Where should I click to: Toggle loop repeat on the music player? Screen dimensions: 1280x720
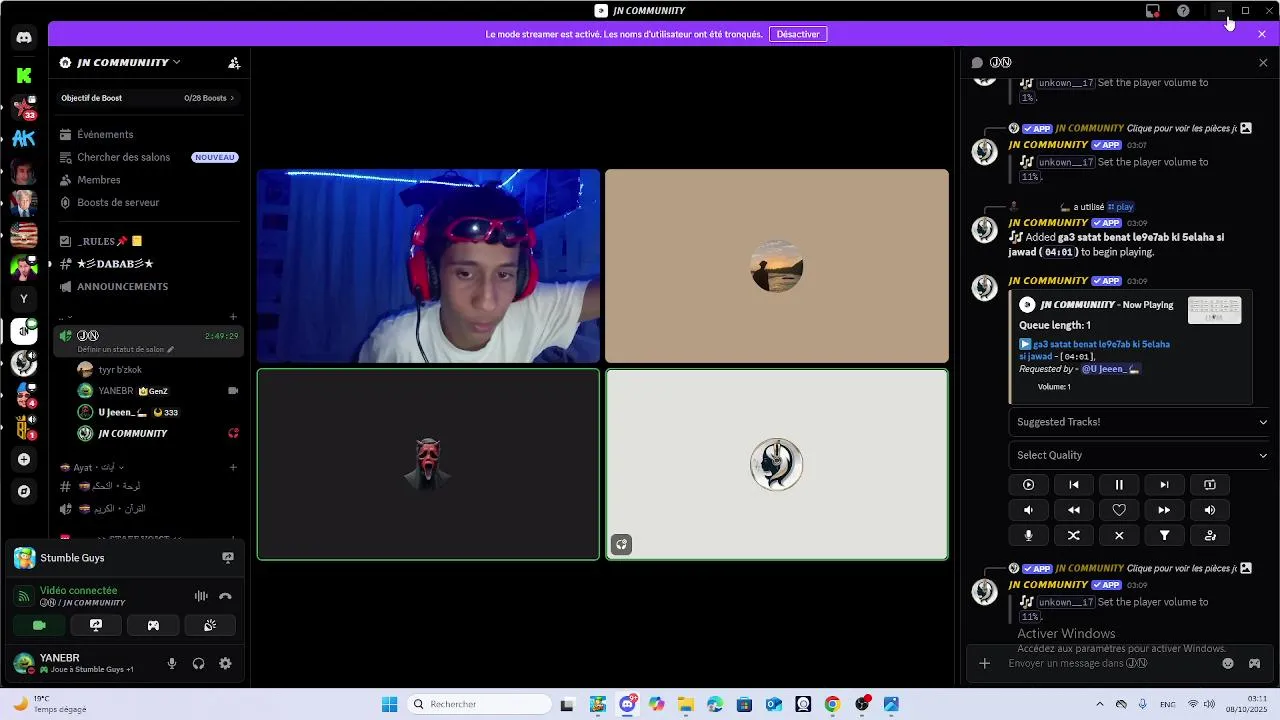click(x=1210, y=485)
